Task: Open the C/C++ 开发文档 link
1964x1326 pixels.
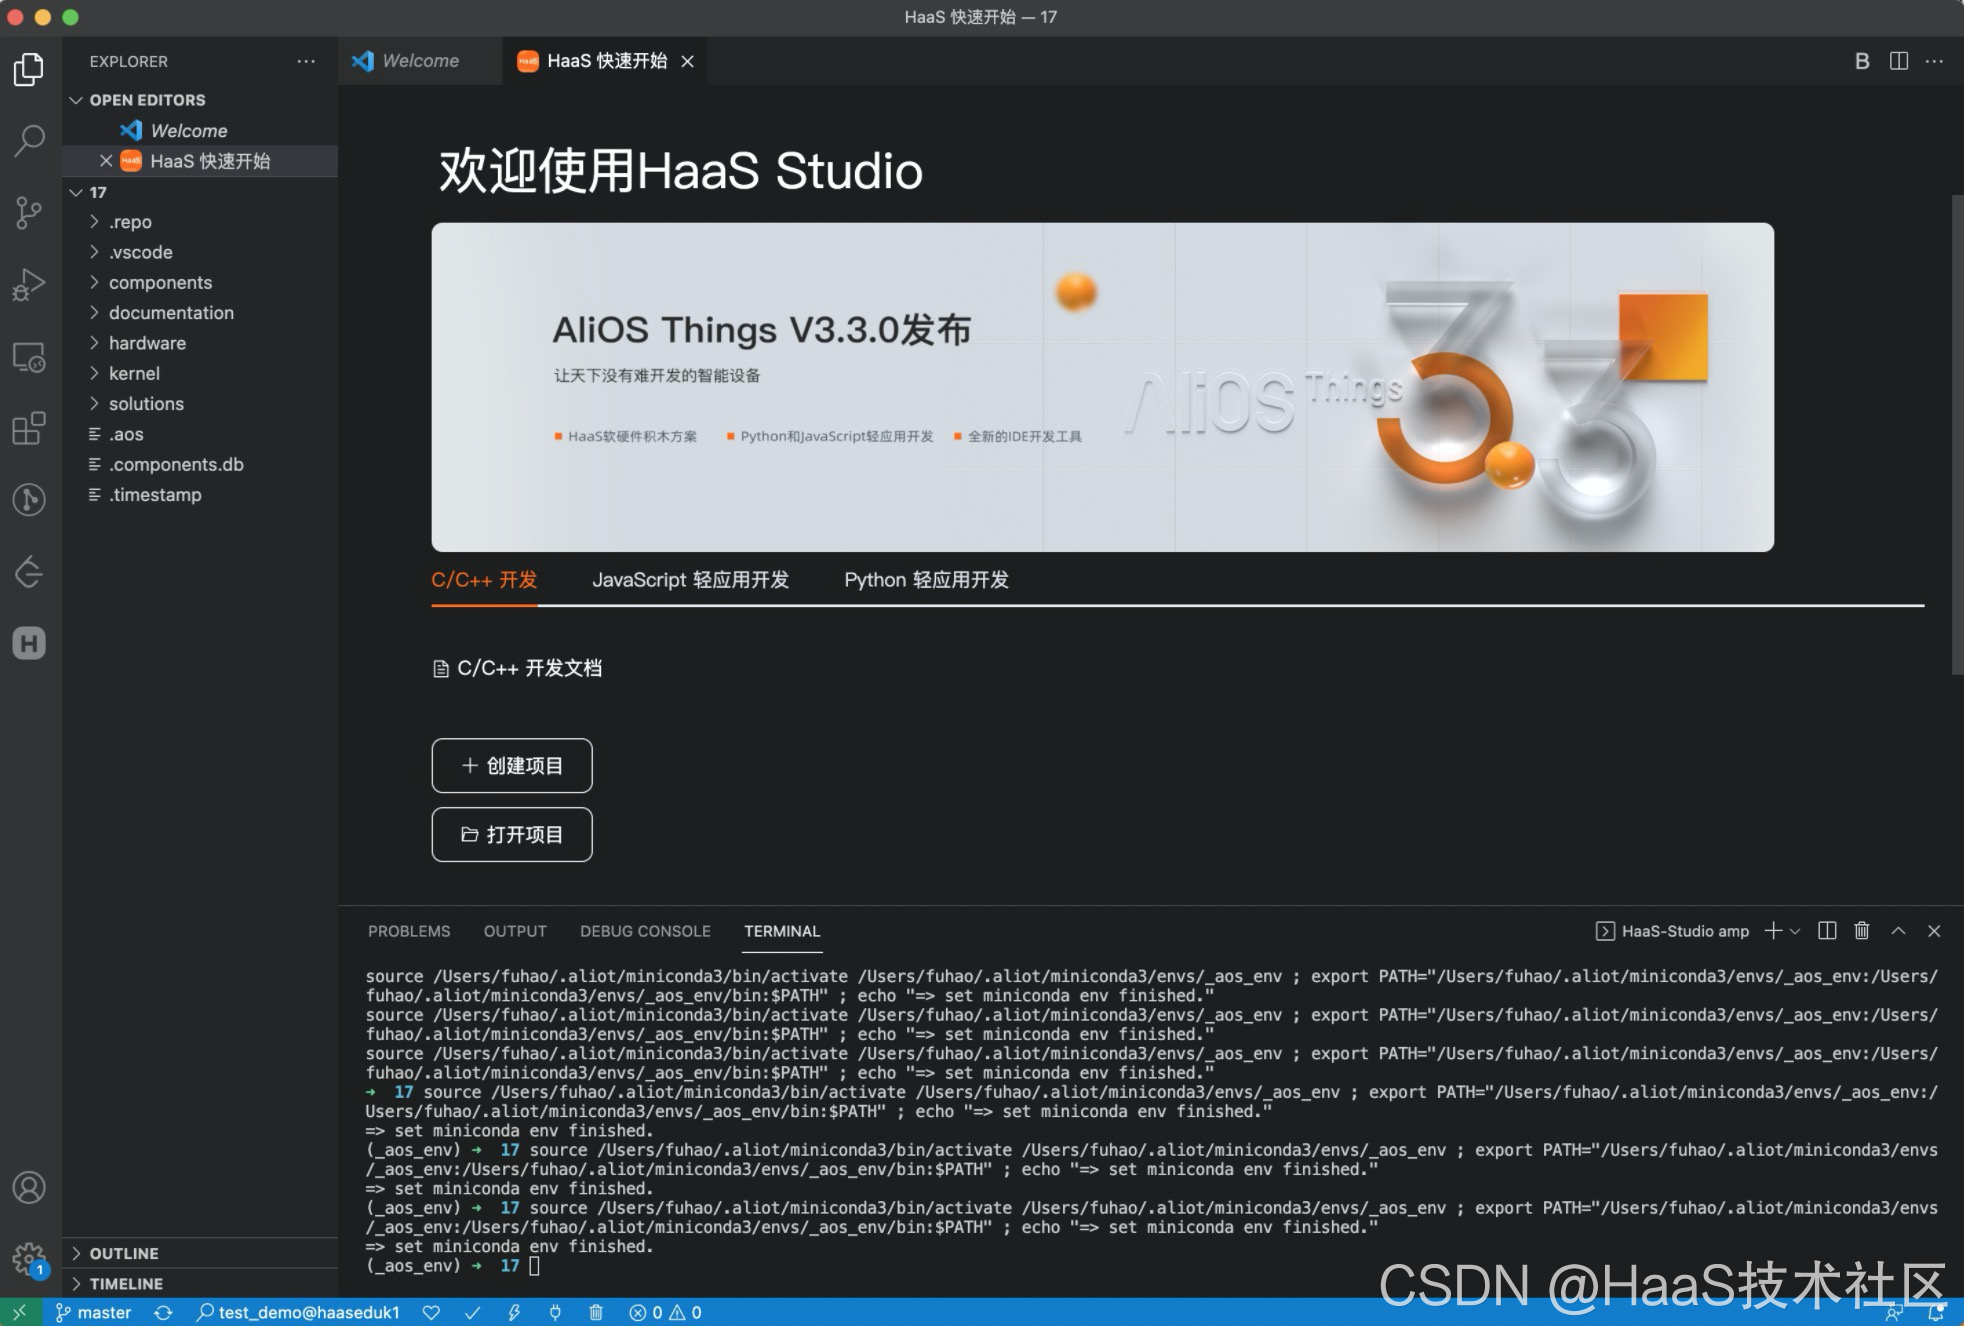Action: 528,668
